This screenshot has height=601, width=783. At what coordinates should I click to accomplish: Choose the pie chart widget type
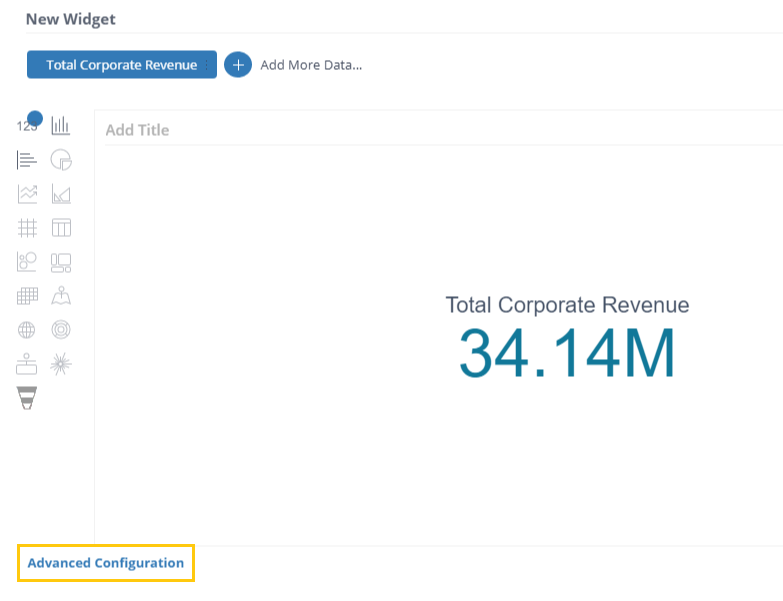tap(61, 160)
